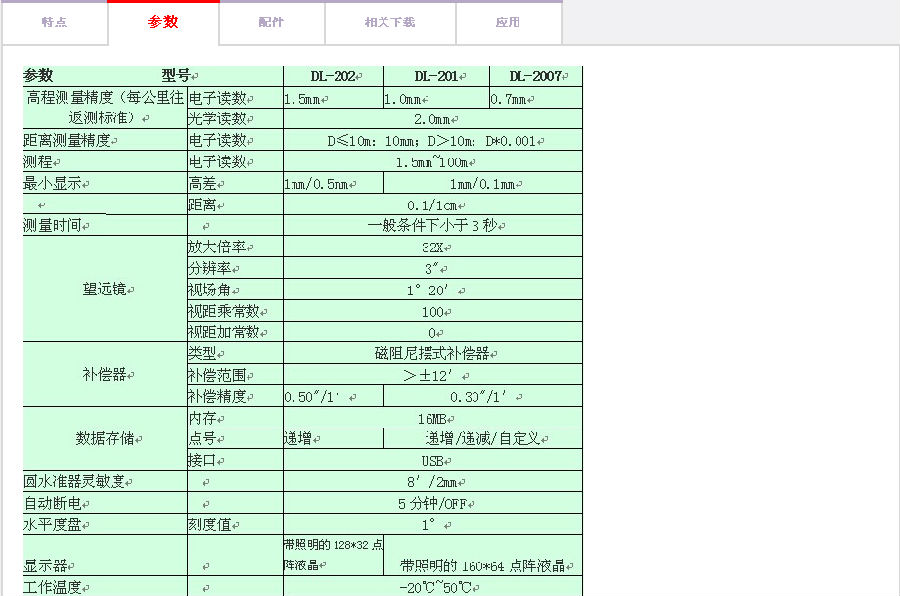
Task: Click the 圆水准器灵敏度 row label
Action: [x=80, y=481]
